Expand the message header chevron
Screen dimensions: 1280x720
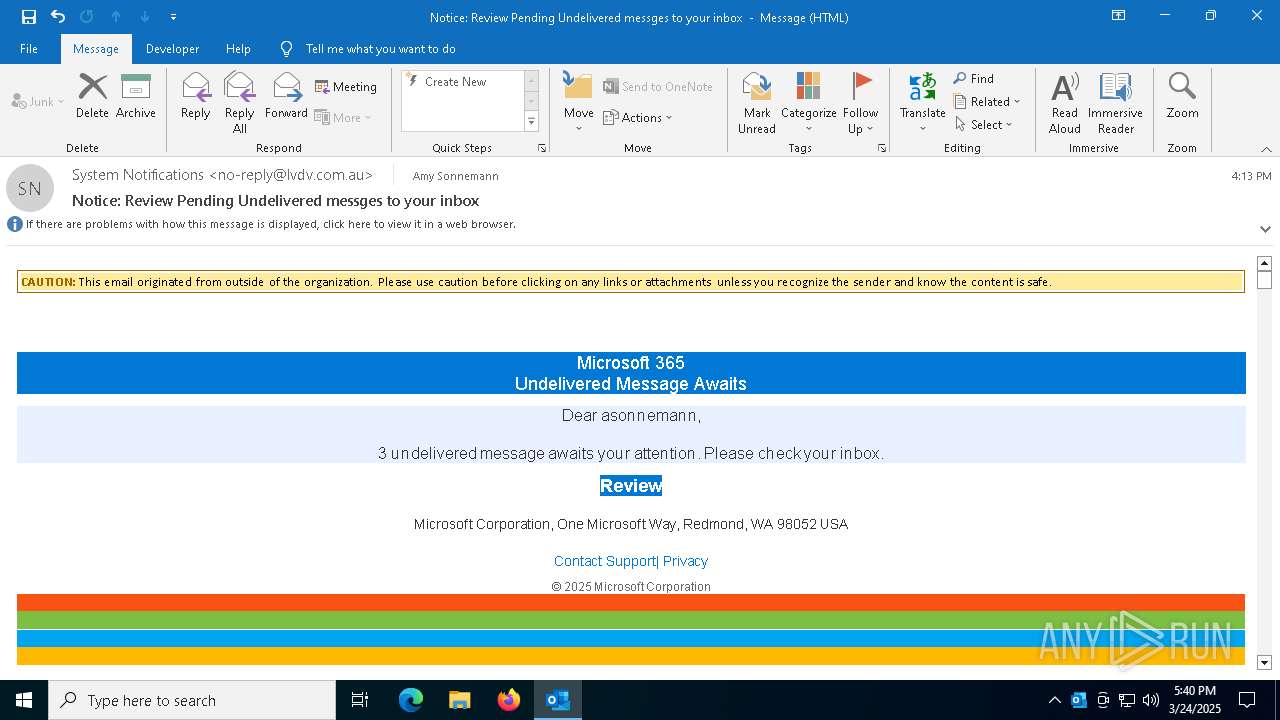(x=1265, y=229)
